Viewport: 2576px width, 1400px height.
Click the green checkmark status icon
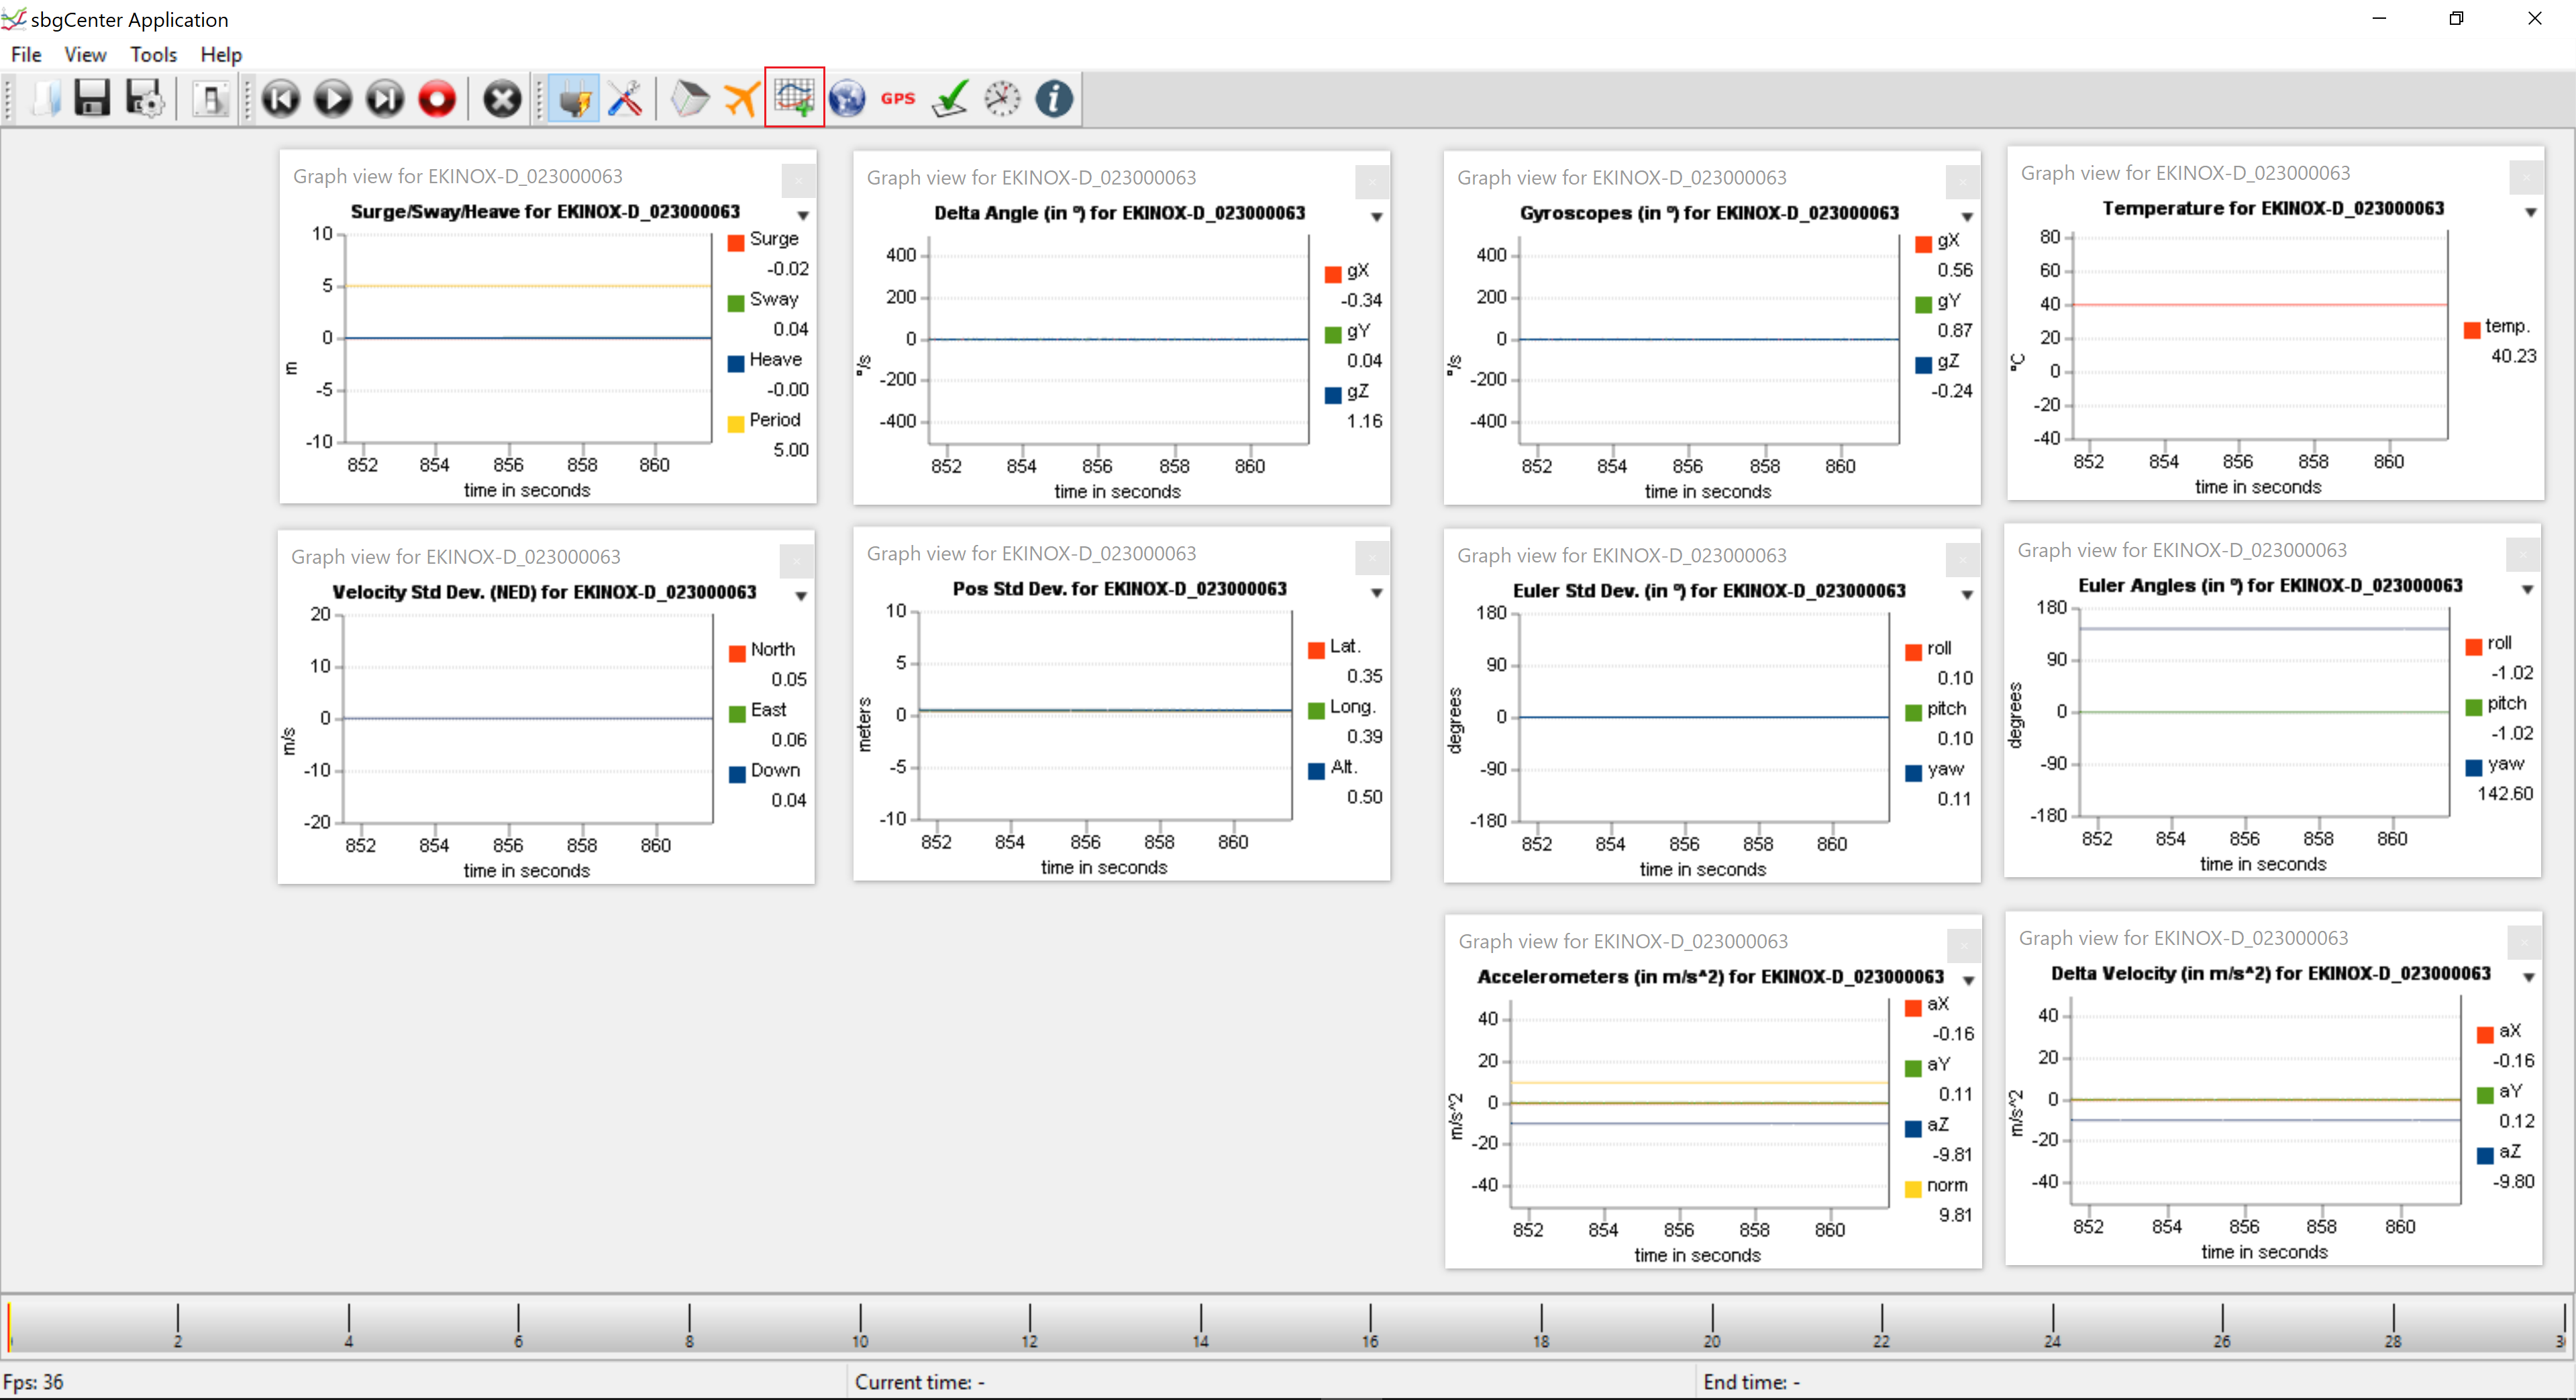949,98
